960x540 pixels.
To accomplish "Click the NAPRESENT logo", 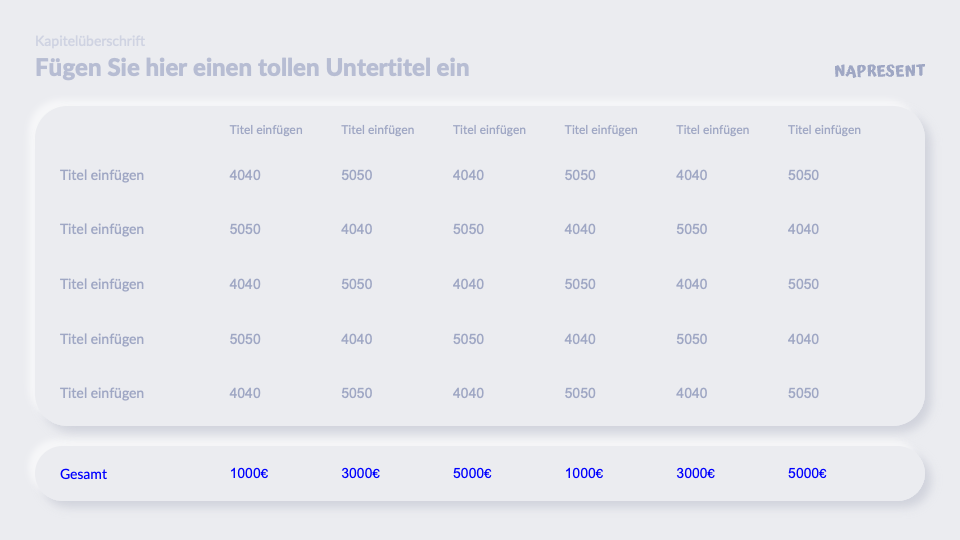I will 879,71.
